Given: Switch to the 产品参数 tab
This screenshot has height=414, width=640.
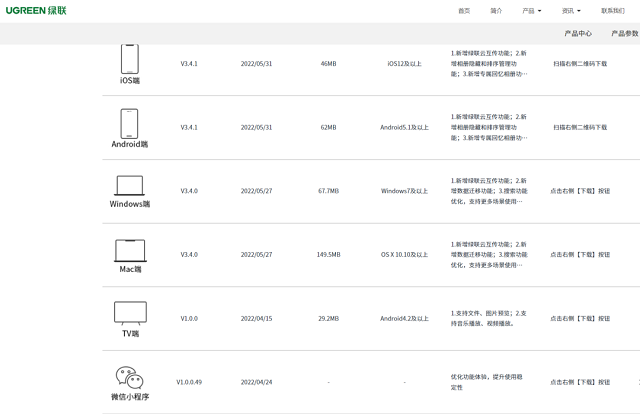Looking at the screenshot, I should pos(624,33).
